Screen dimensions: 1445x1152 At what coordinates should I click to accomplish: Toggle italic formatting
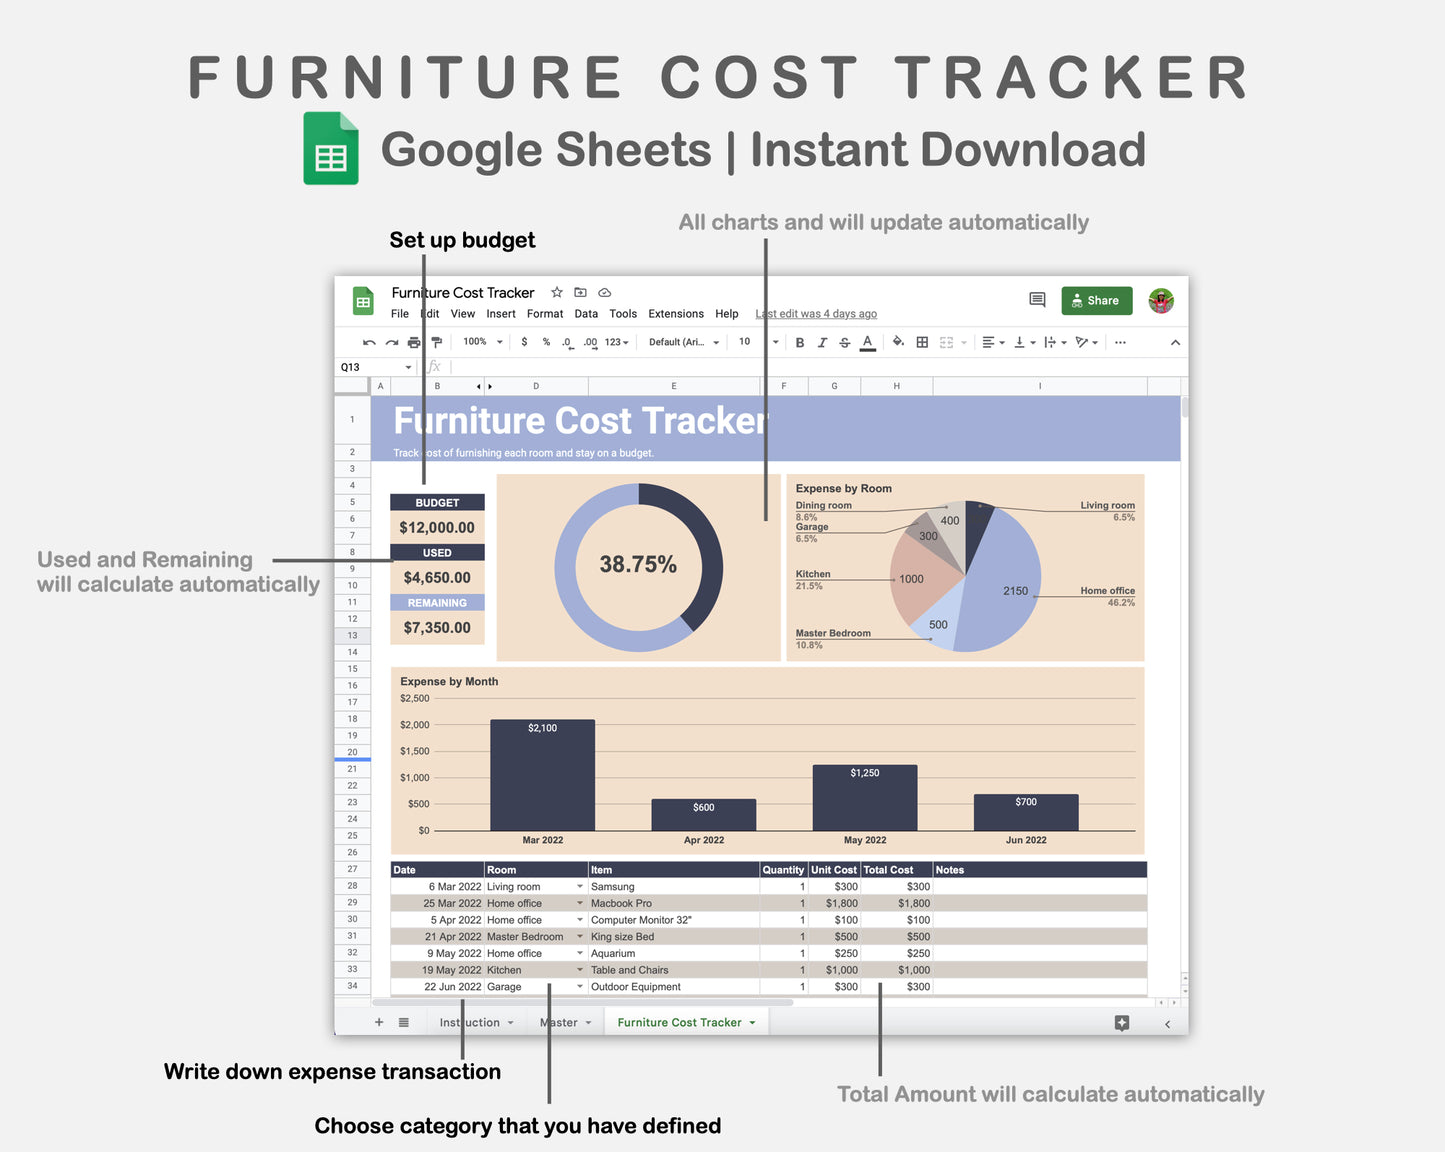click(822, 343)
